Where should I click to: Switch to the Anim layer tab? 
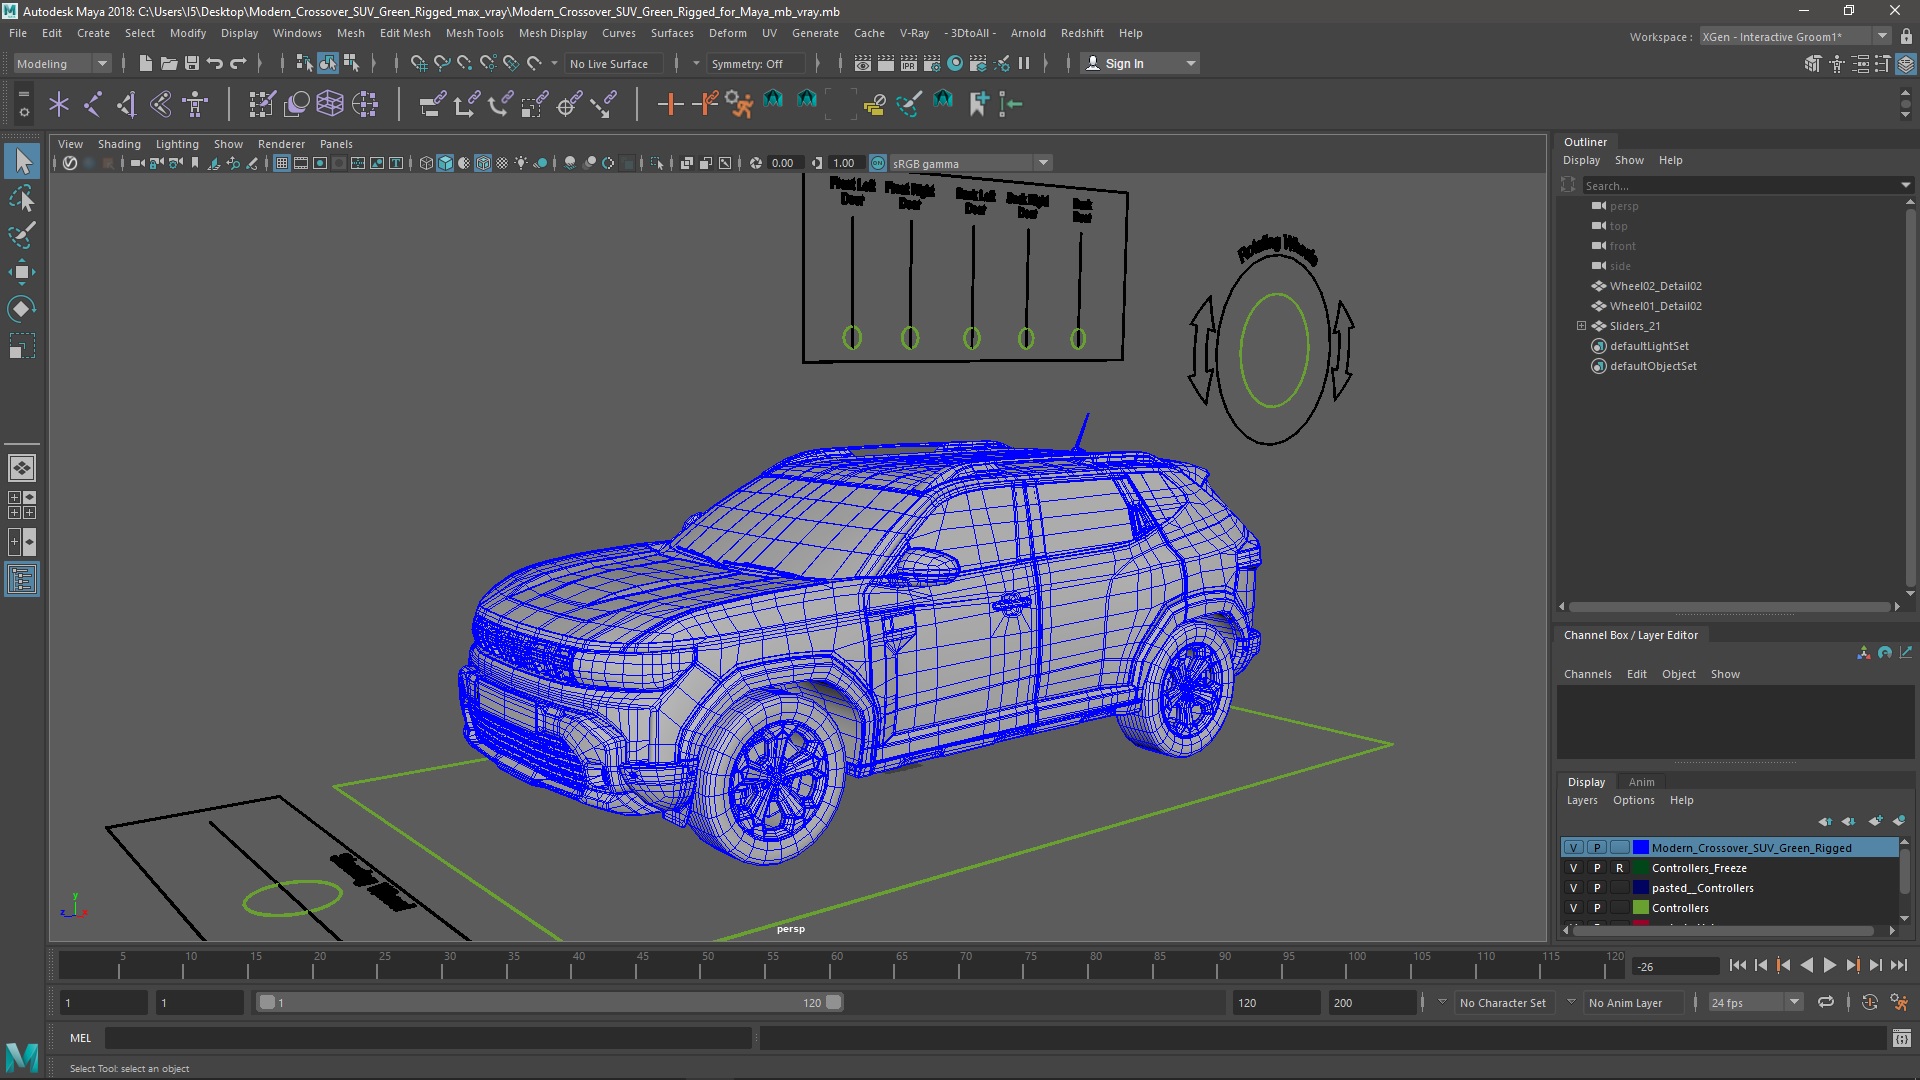click(1641, 782)
